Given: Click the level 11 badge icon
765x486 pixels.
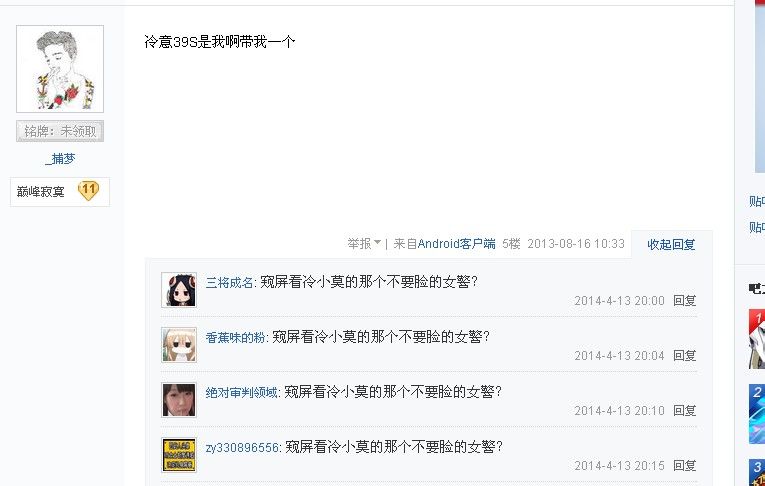Looking at the screenshot, I should [88, 190].
